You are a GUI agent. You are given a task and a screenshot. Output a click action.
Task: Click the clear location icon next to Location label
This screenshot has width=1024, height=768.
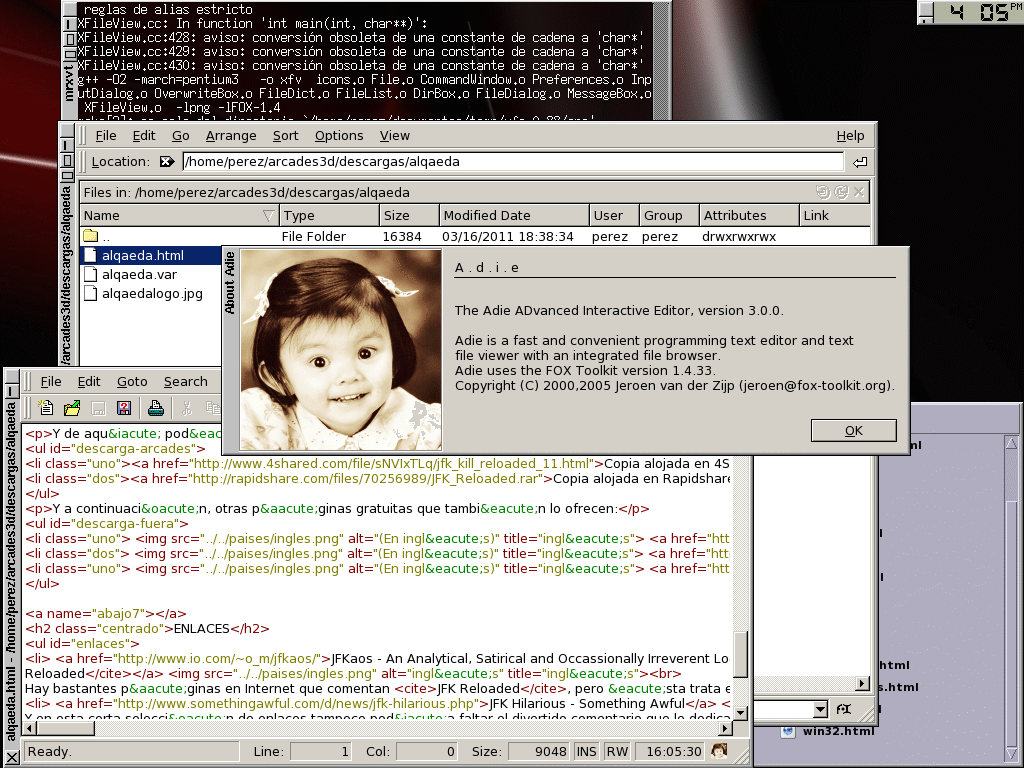(167, 161)
